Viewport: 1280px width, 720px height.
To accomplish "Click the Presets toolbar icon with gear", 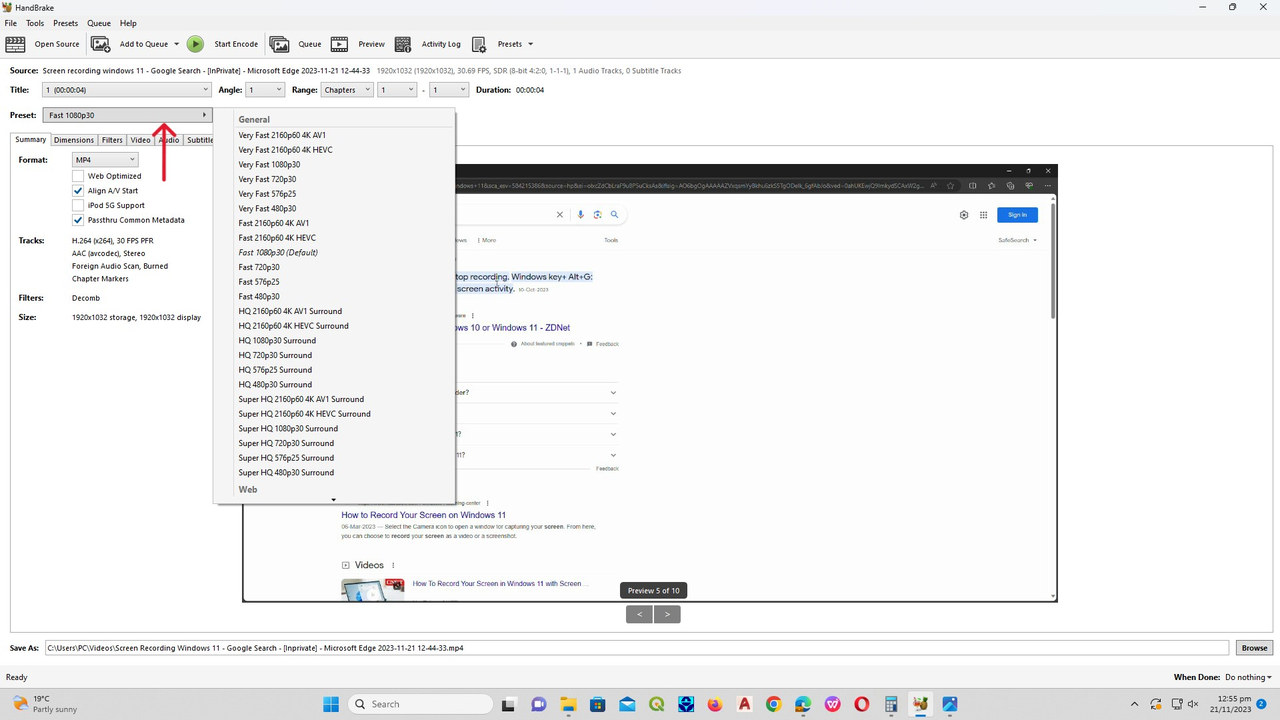I will click(479, 44).
